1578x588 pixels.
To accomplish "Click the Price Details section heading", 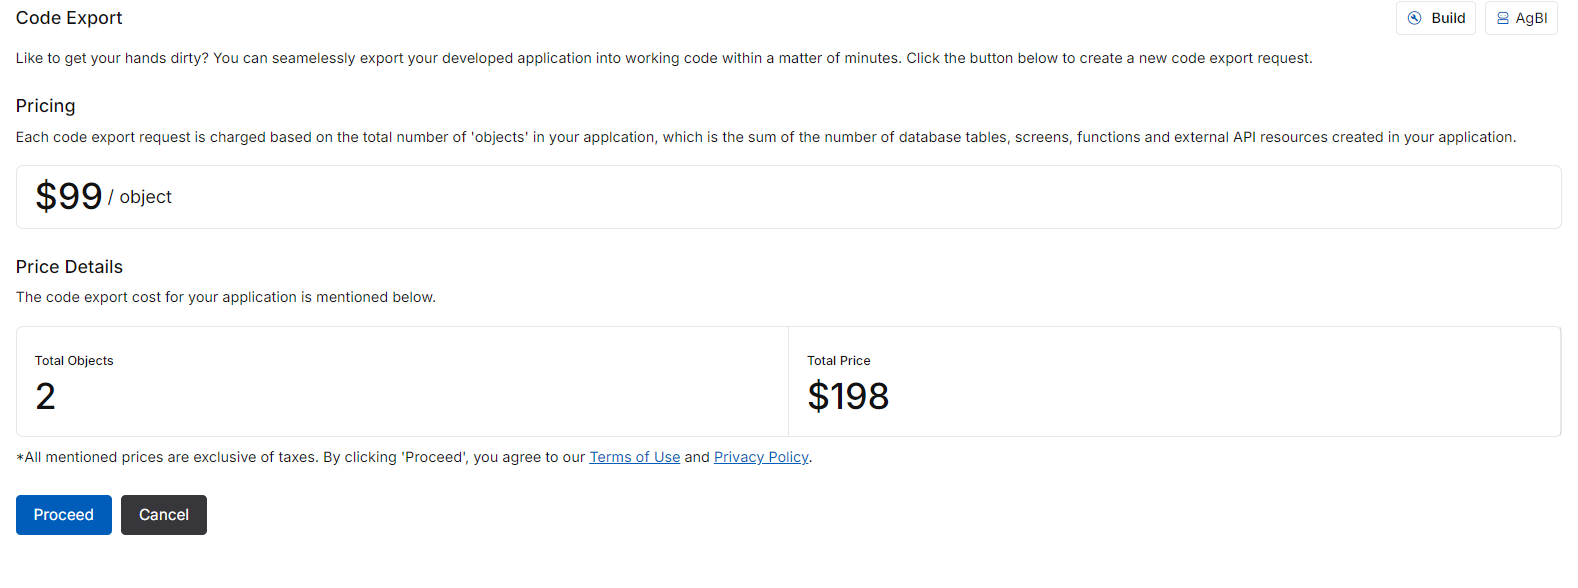I will coord(69,267).
